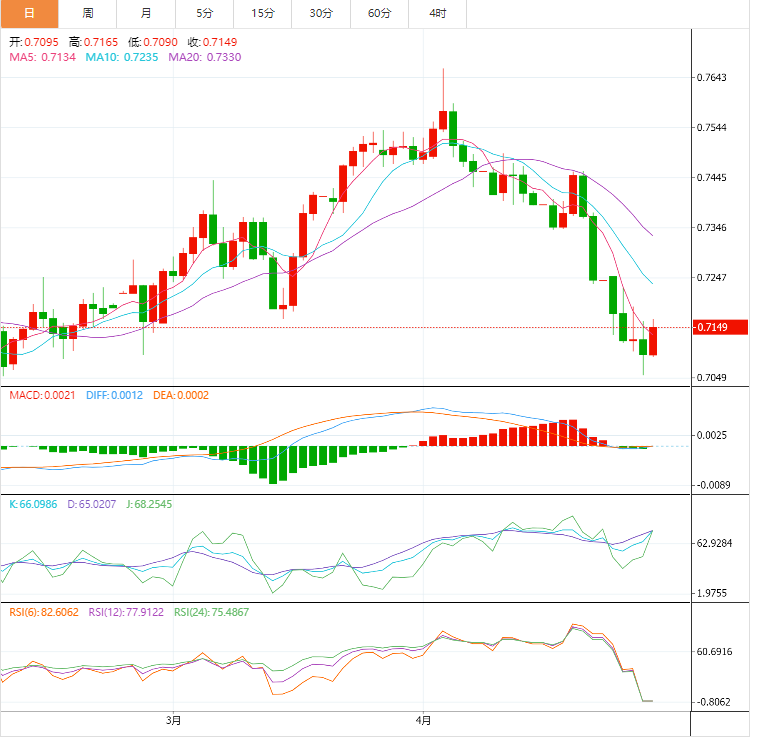Click the low price 低:0.7090
757x742 pixels.
154,42
